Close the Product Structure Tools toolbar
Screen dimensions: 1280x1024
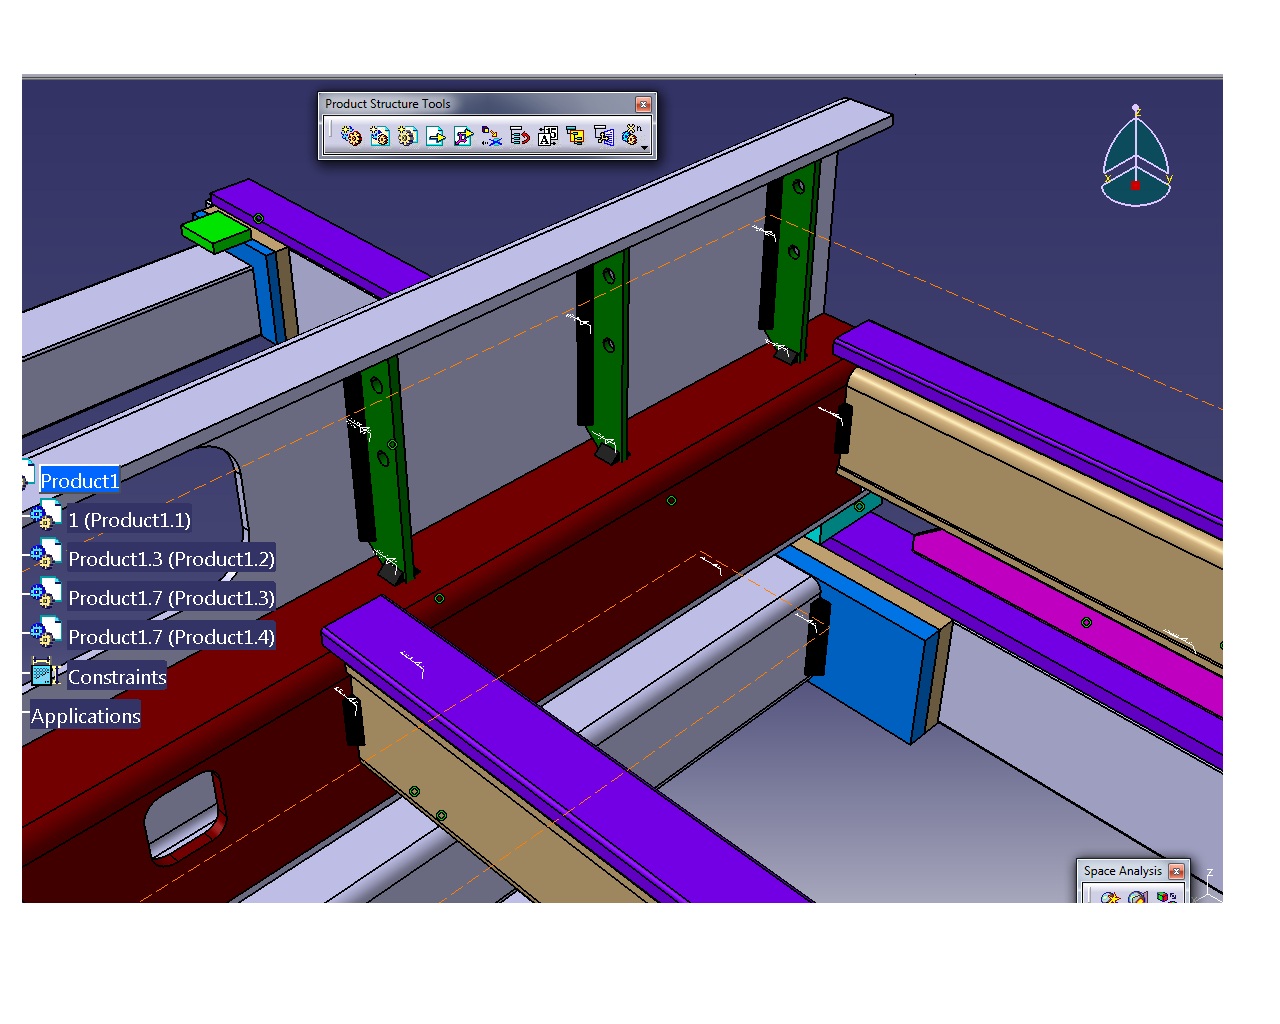click(x=643, y=104)
